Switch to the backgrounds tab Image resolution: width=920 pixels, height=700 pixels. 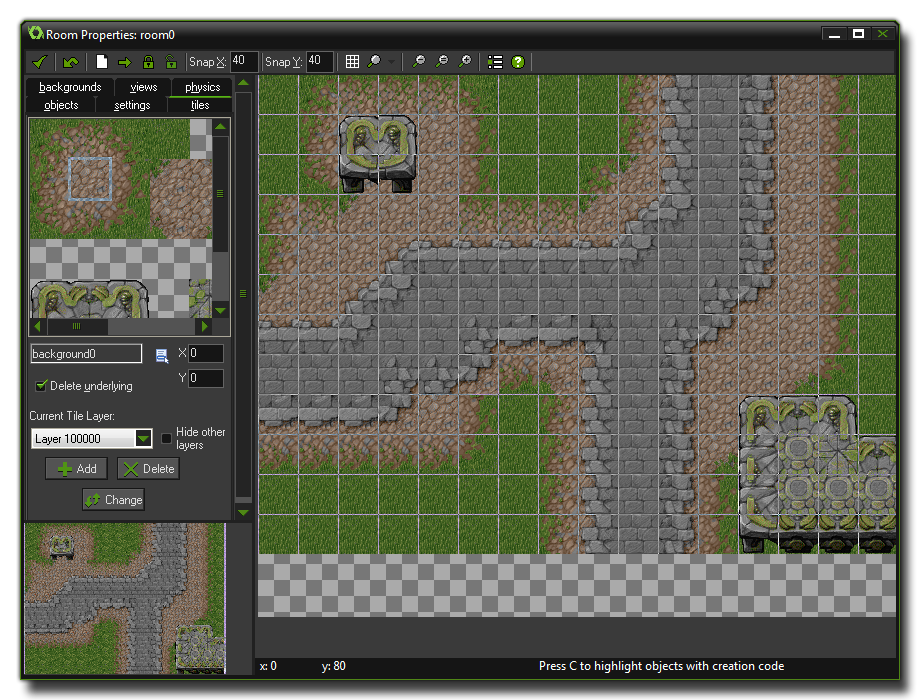pos(70,87)
